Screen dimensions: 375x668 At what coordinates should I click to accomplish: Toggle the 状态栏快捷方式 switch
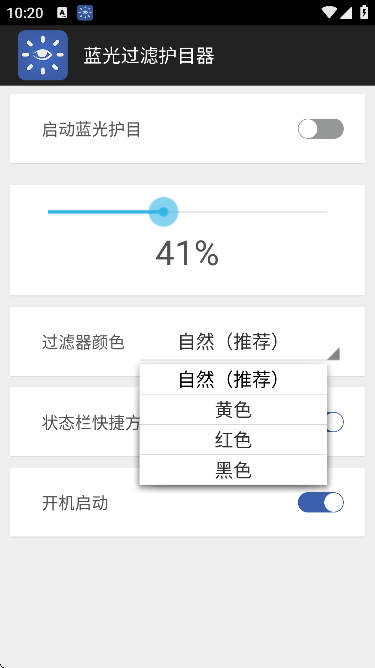coord(335,422)
